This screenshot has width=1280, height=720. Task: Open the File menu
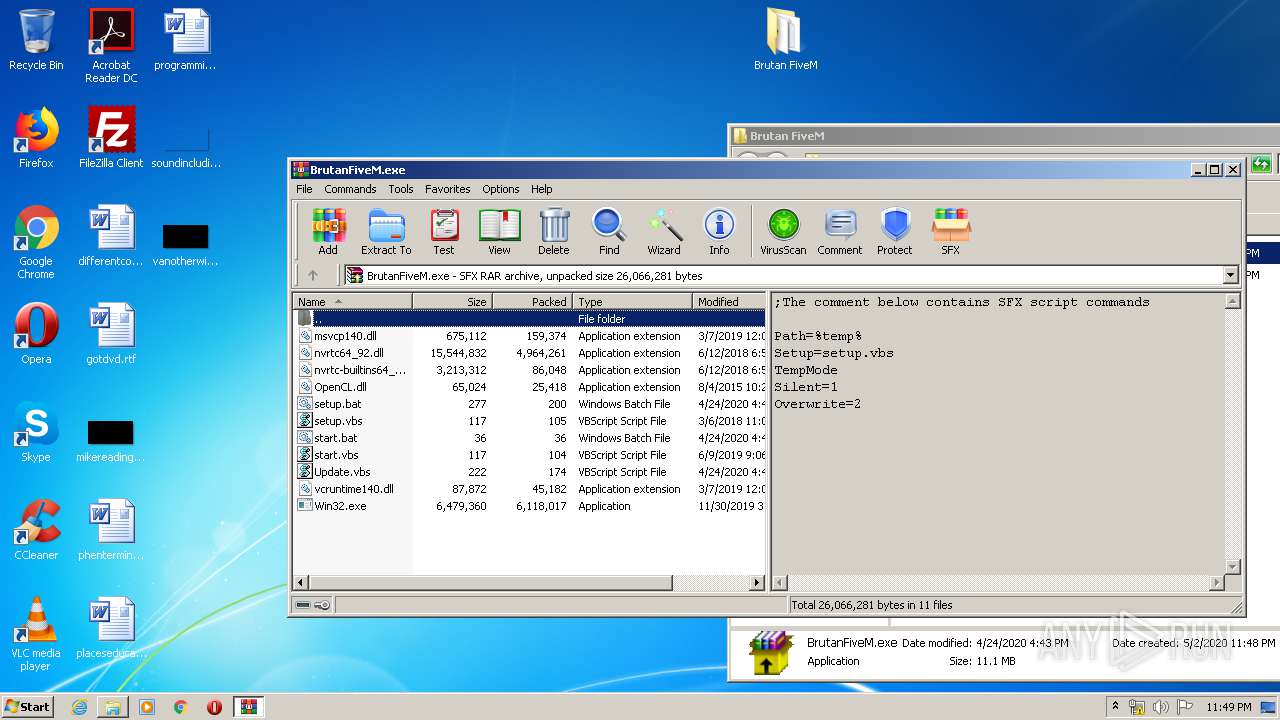(x=304, y=189)
